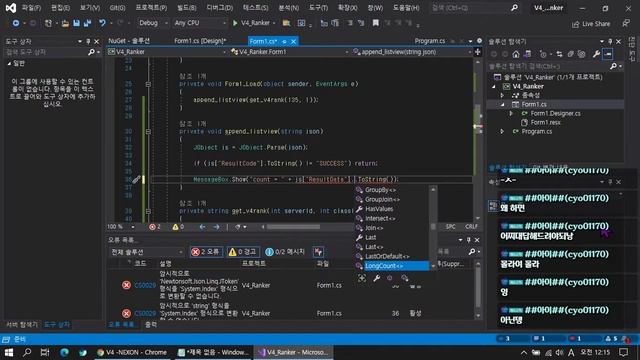
Task: Expand the Program.cs node
Action: point(502,131)
